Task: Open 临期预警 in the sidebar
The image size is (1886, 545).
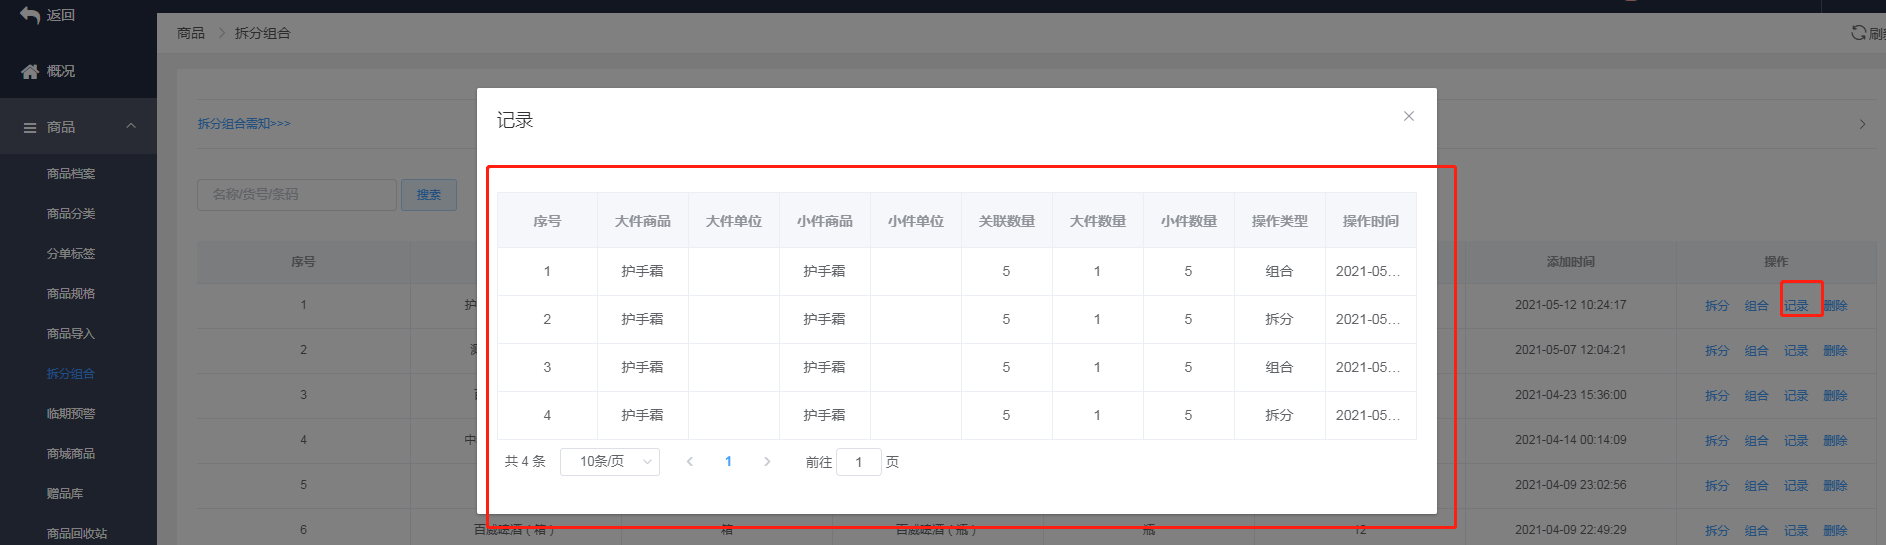Action: click(x=71, y=414)
